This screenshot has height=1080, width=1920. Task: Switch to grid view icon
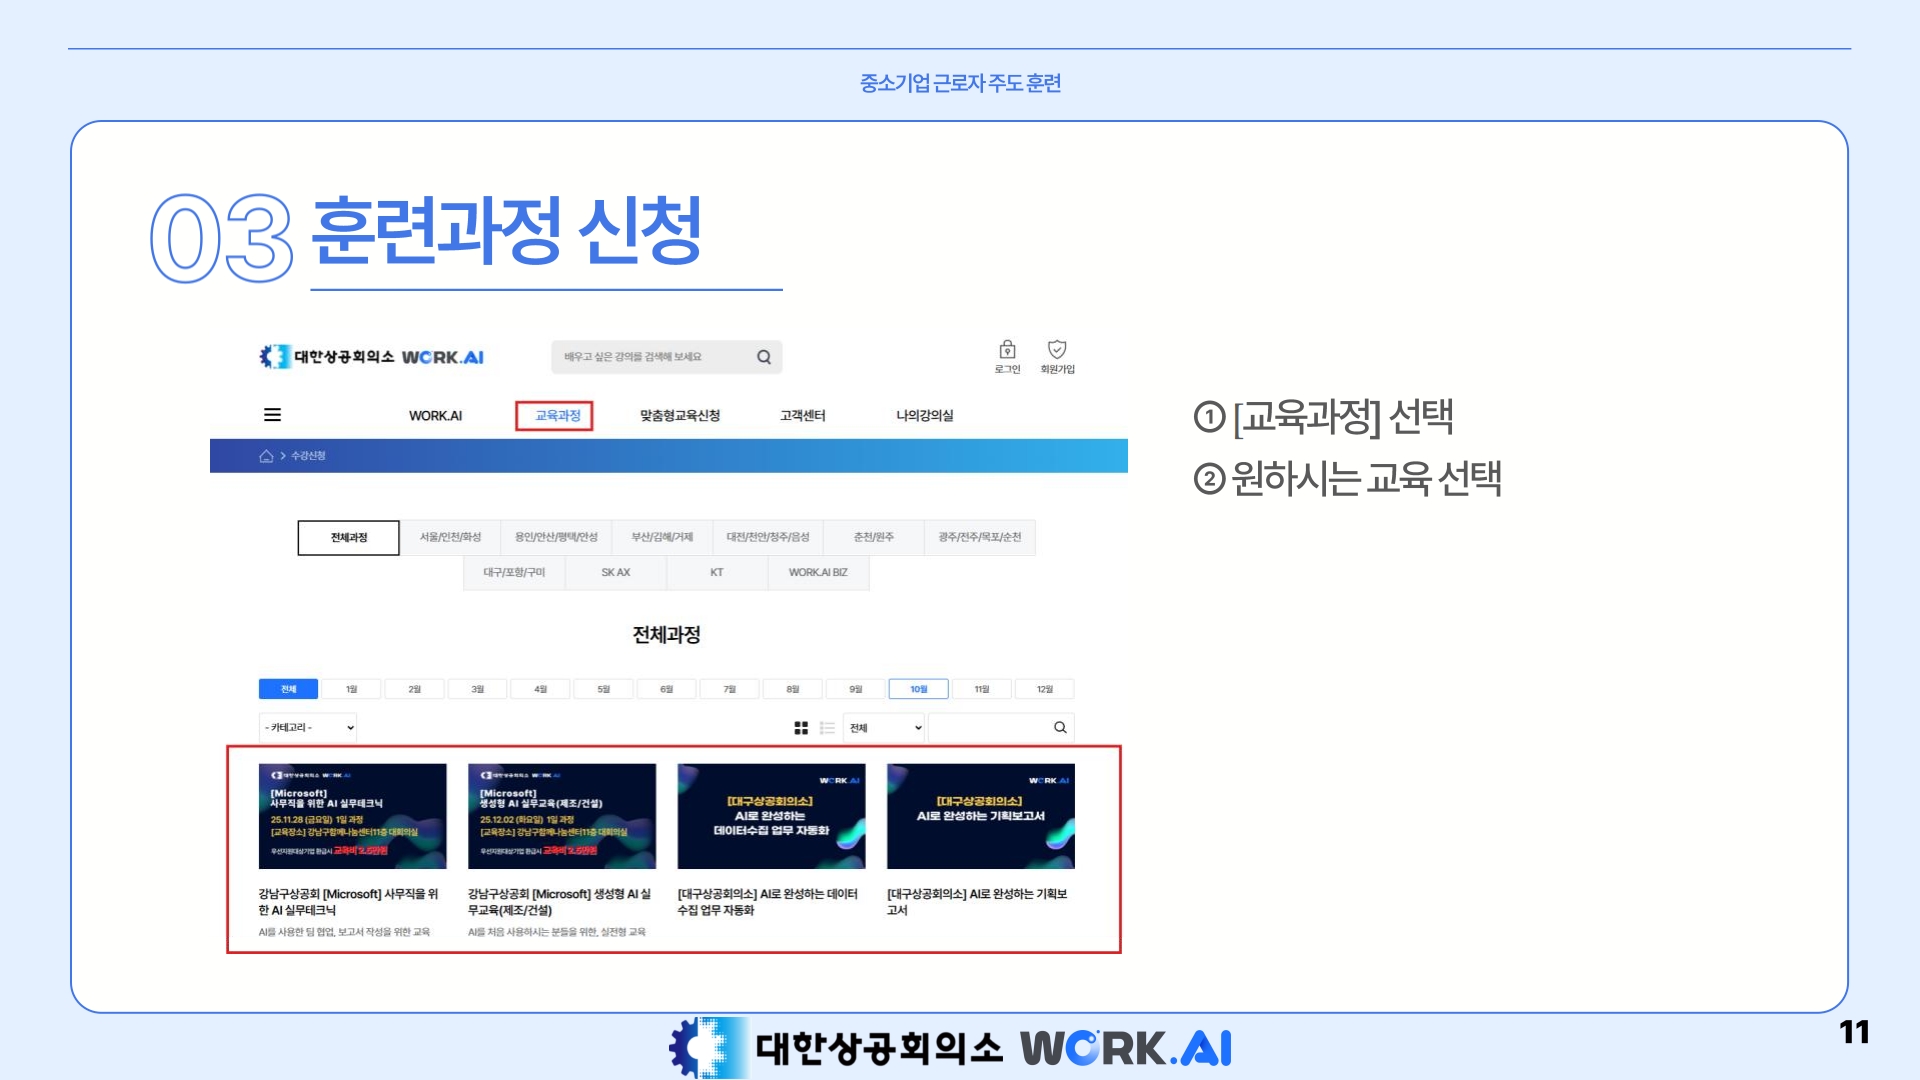pos(801,728)
